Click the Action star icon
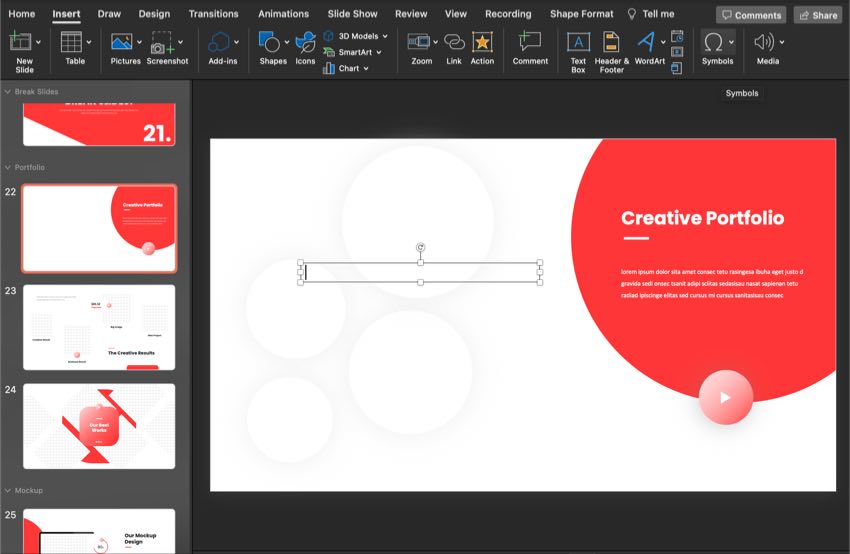 coord(482,42)
